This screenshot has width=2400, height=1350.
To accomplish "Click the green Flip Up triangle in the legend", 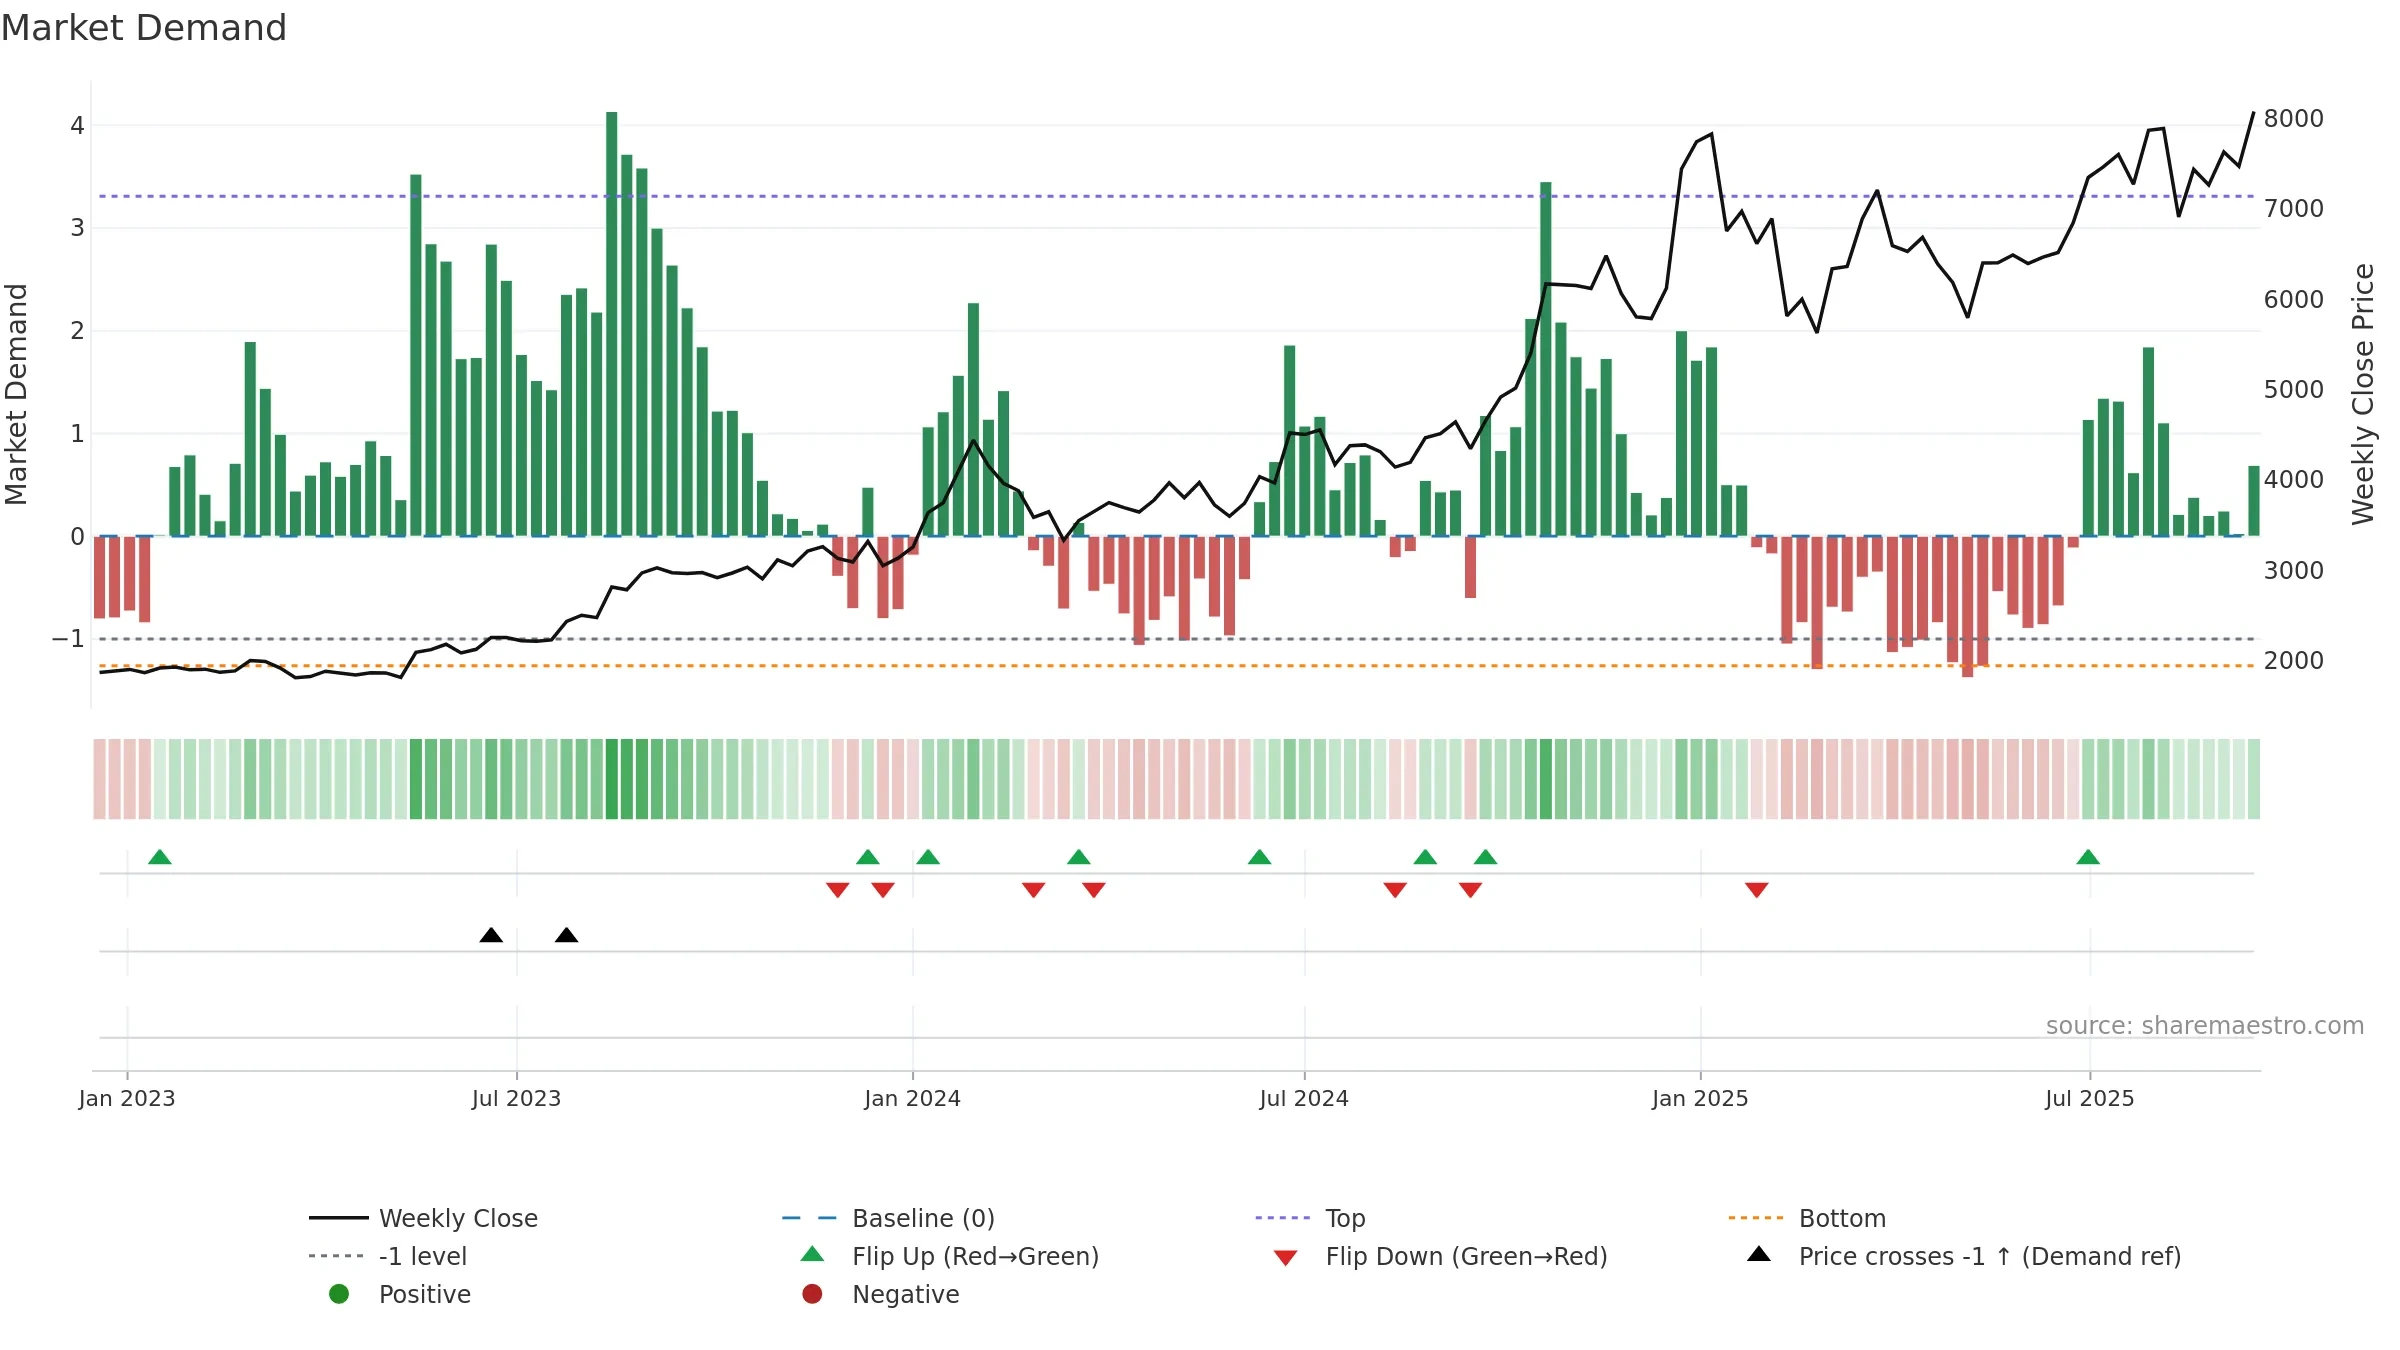I will point(813,1254).
